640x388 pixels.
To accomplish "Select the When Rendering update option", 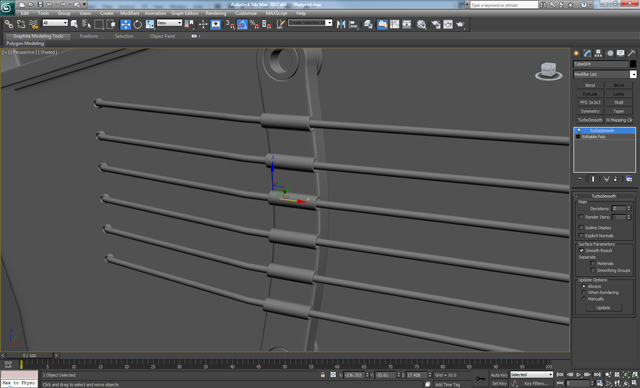I will click(584, 293).
